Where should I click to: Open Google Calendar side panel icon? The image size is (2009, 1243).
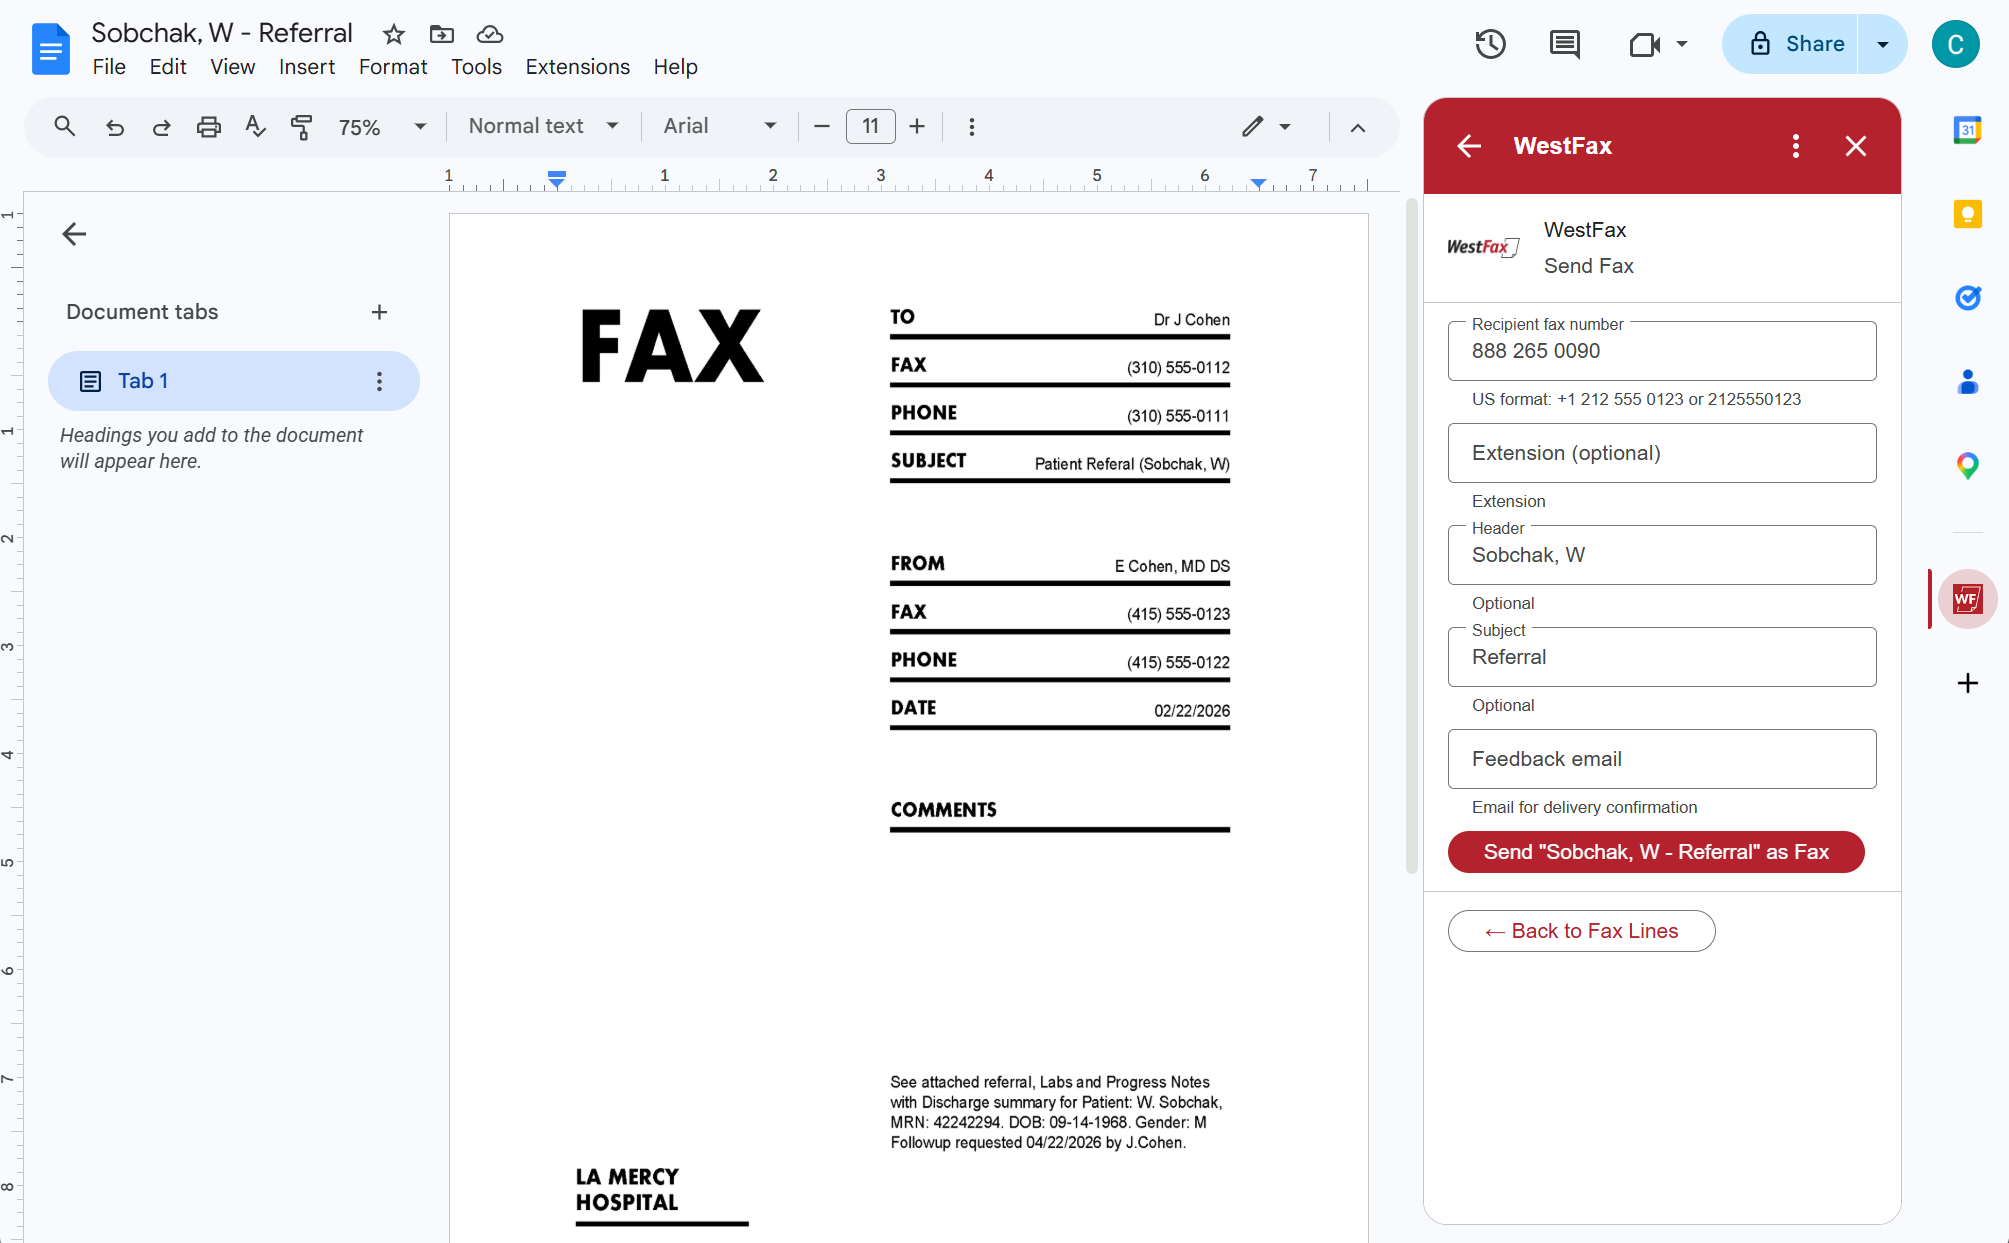click(x=1967, y=129)
